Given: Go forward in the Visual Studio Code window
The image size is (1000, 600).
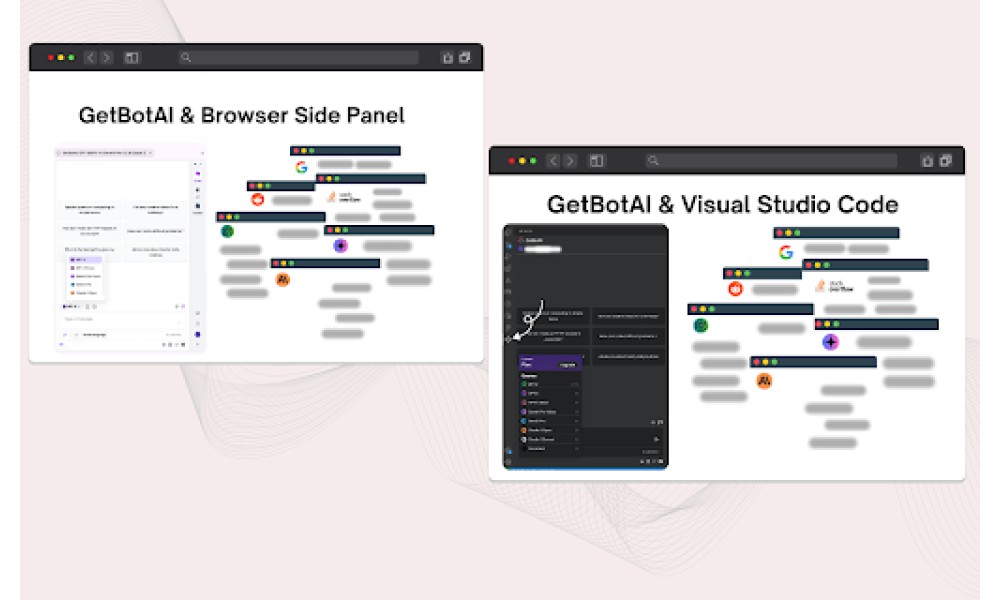Looking at the screenshot, I should pyautogui.click(x=570, y=161).
